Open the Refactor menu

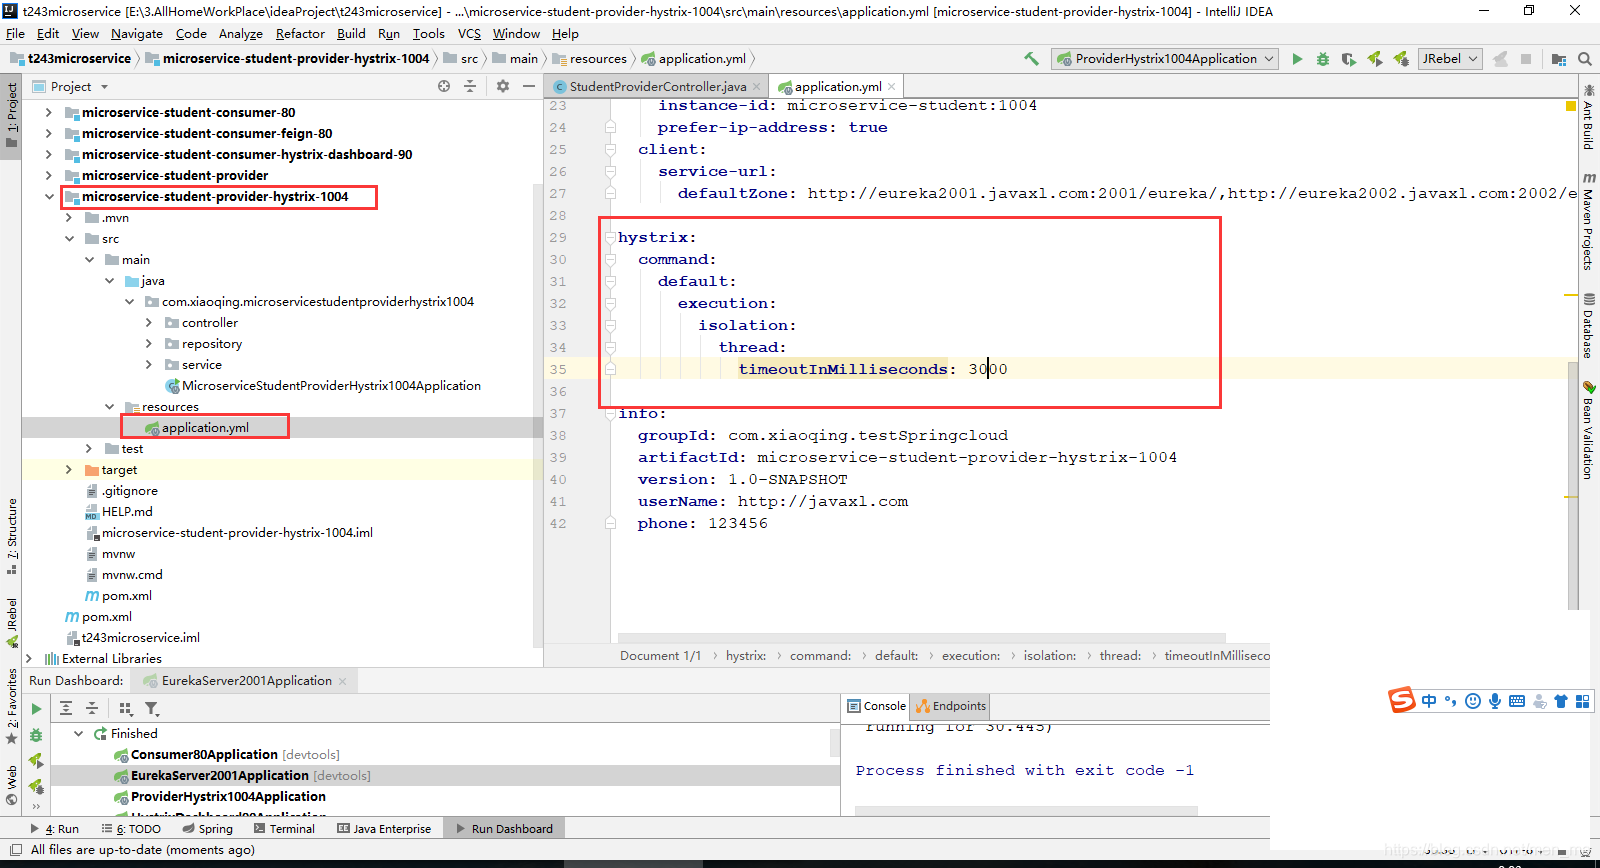[300, 34]
